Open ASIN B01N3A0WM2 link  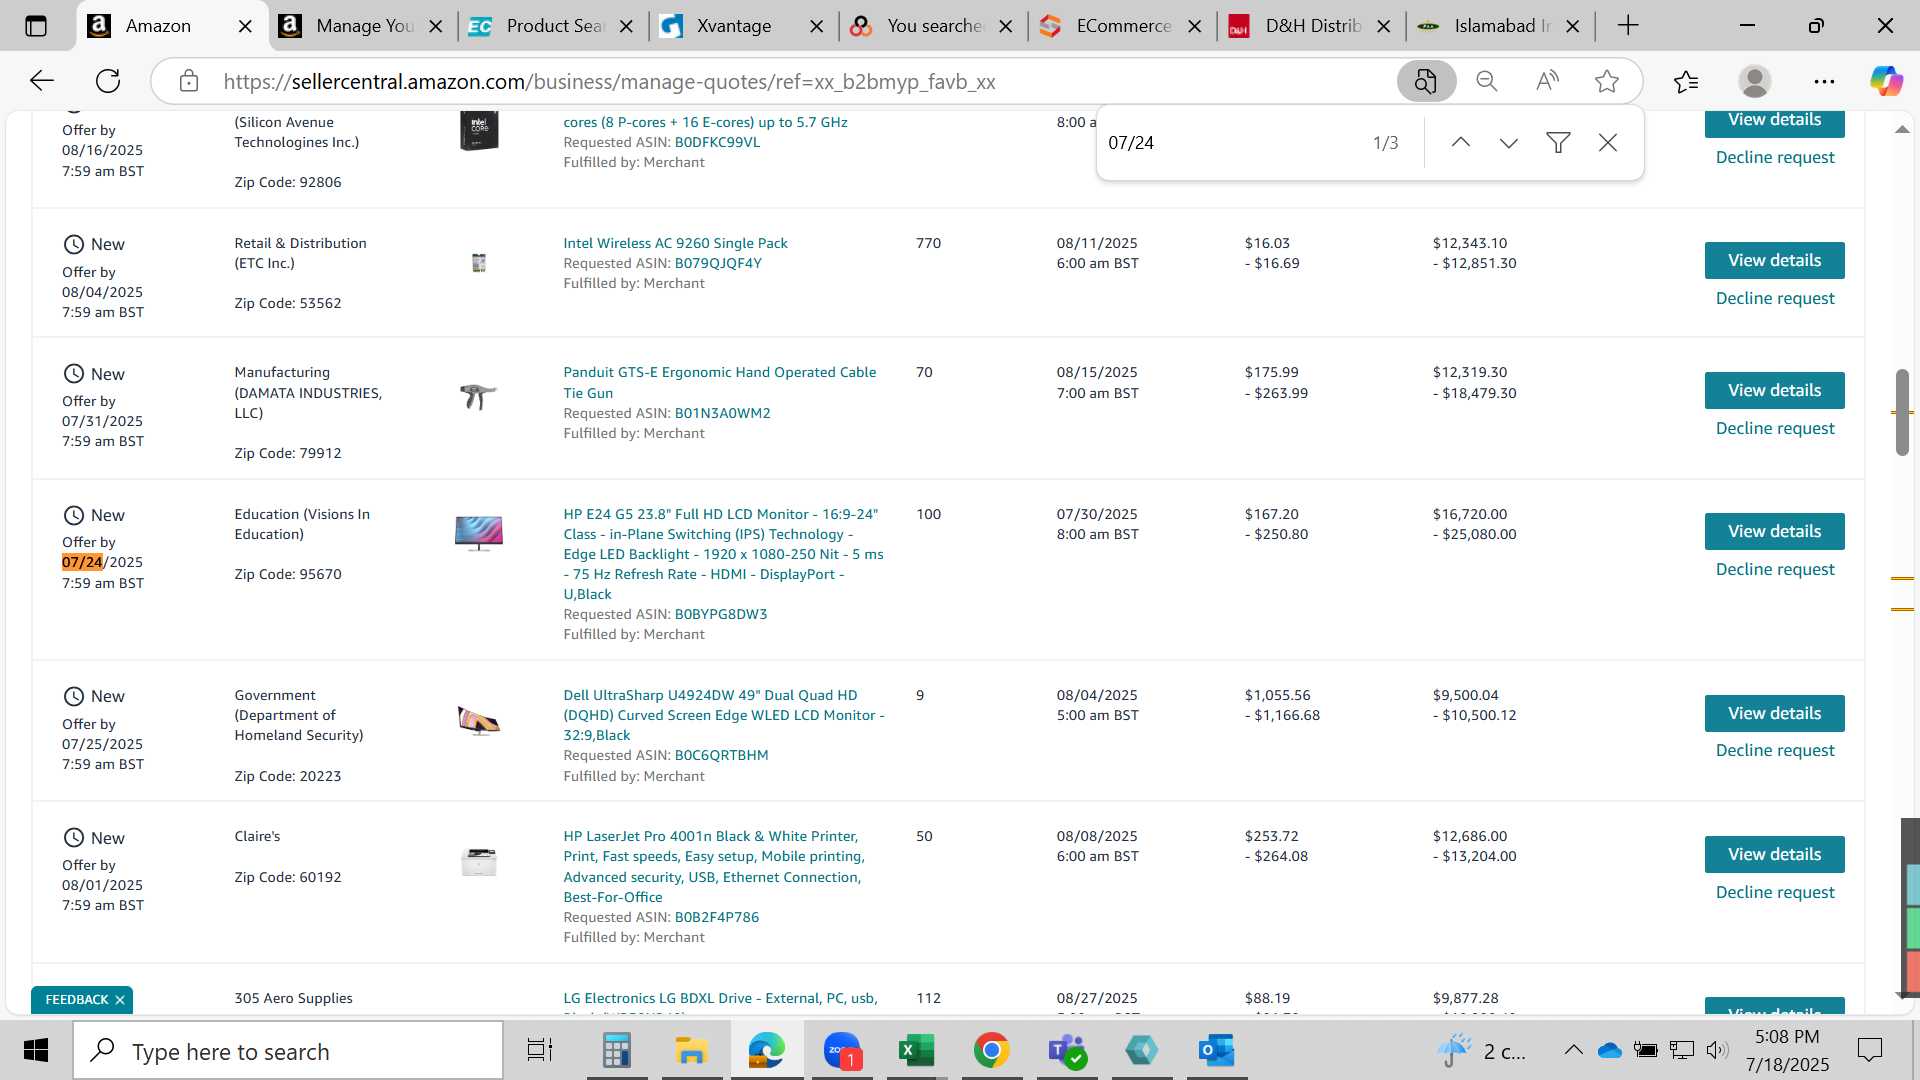(722, 413)
